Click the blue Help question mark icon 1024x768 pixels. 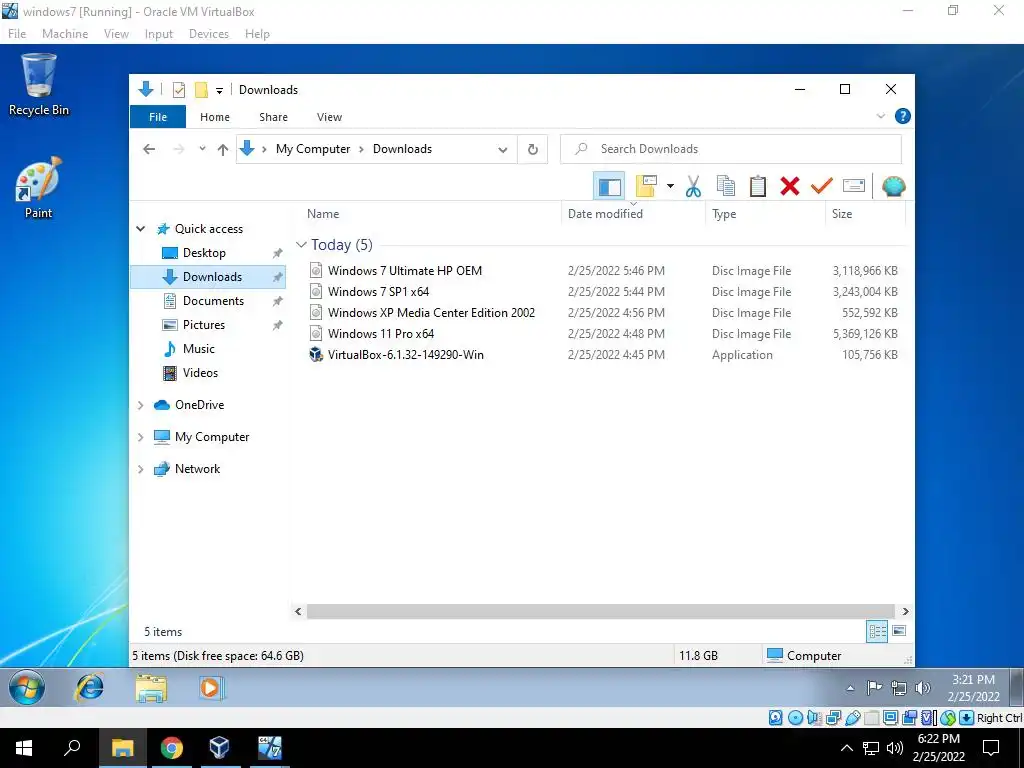click(903, 116)
